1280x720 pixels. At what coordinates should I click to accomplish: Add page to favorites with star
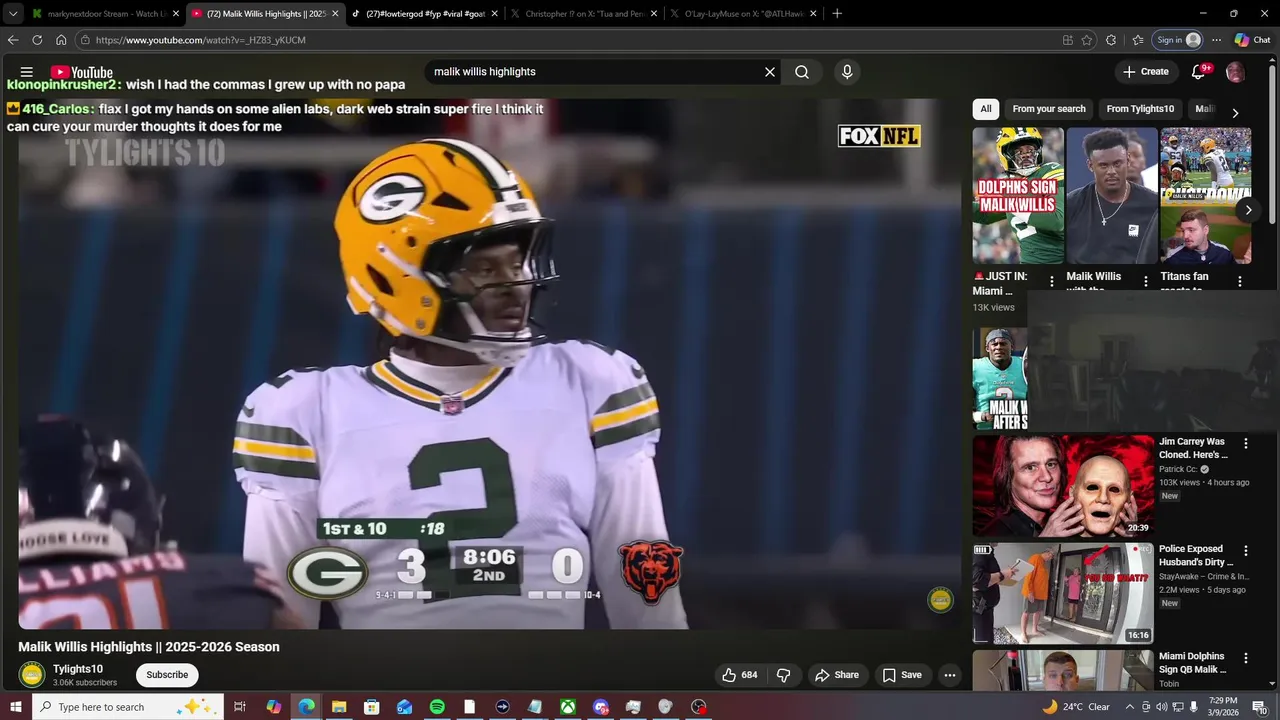pyautogui.click(x=1087, y=40)
